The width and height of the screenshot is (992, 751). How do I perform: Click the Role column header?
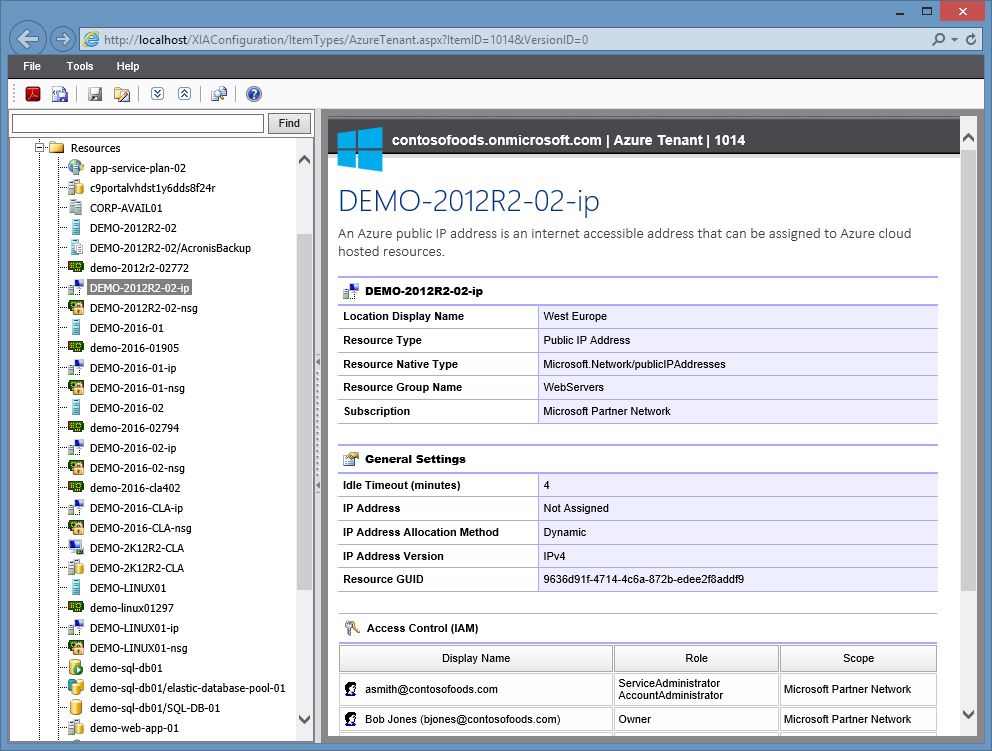point(696,658)
